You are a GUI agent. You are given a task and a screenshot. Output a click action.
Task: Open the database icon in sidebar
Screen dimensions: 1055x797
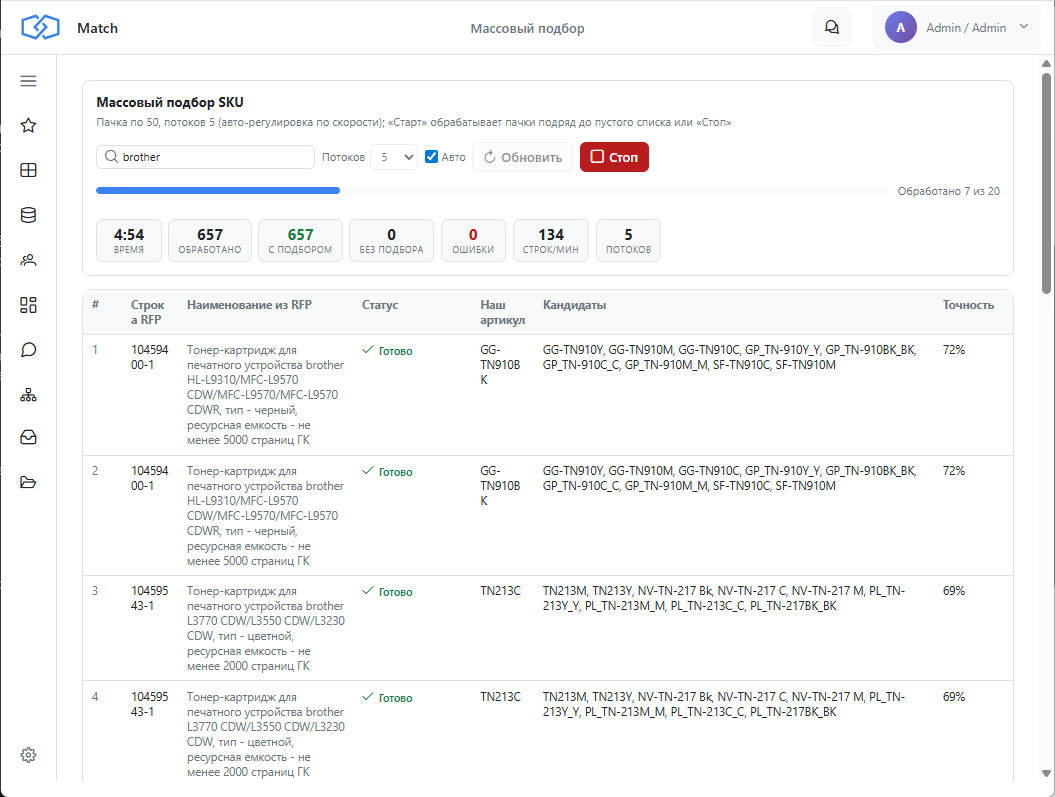coord(28,215)
